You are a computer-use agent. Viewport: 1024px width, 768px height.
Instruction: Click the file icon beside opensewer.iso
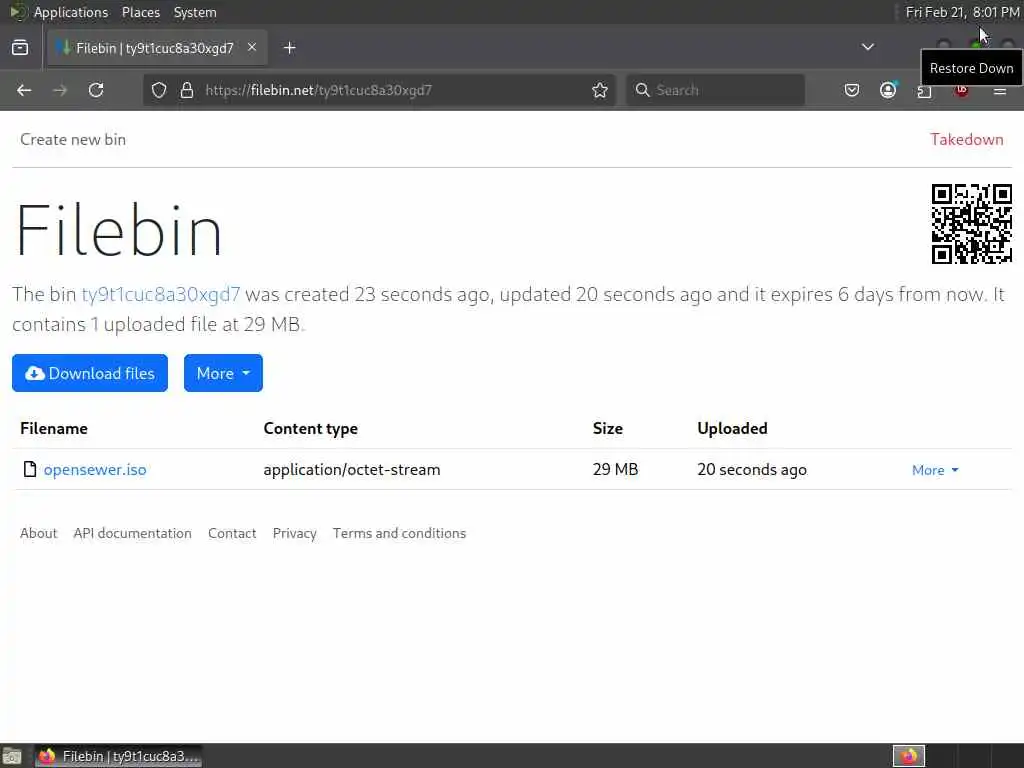29,469
